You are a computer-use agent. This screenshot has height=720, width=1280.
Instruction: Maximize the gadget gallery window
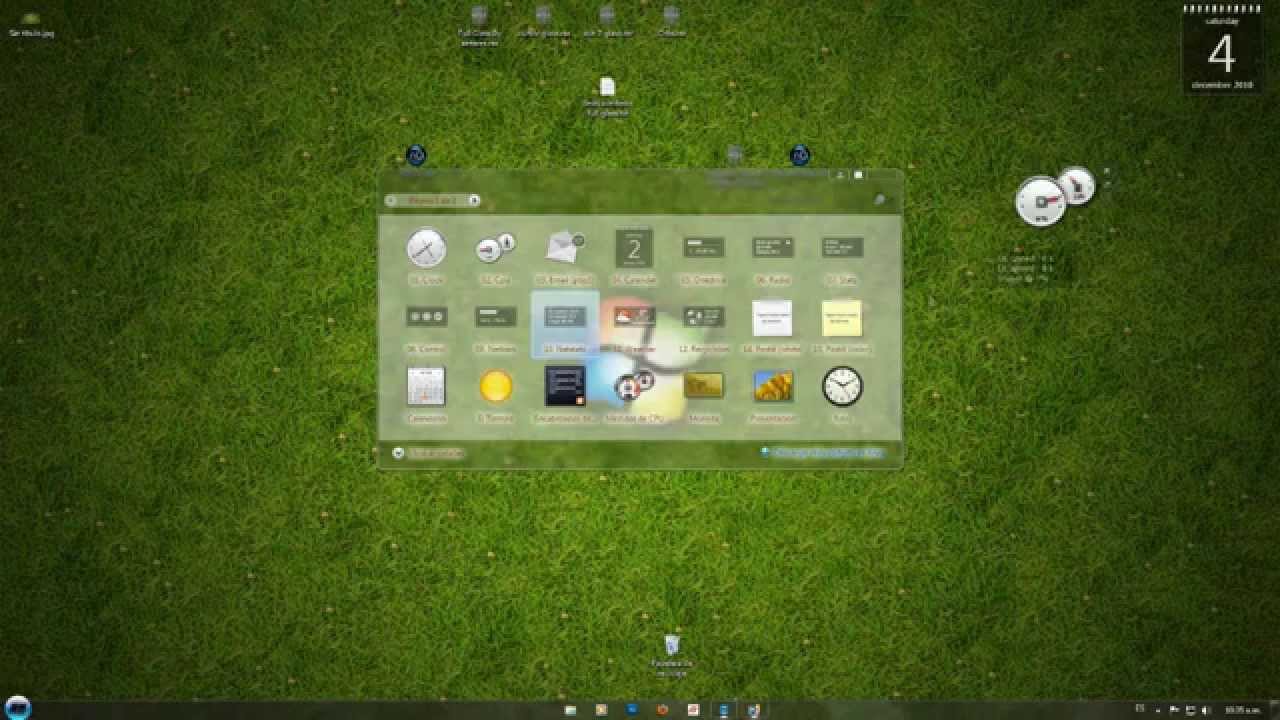click(858, 175)
